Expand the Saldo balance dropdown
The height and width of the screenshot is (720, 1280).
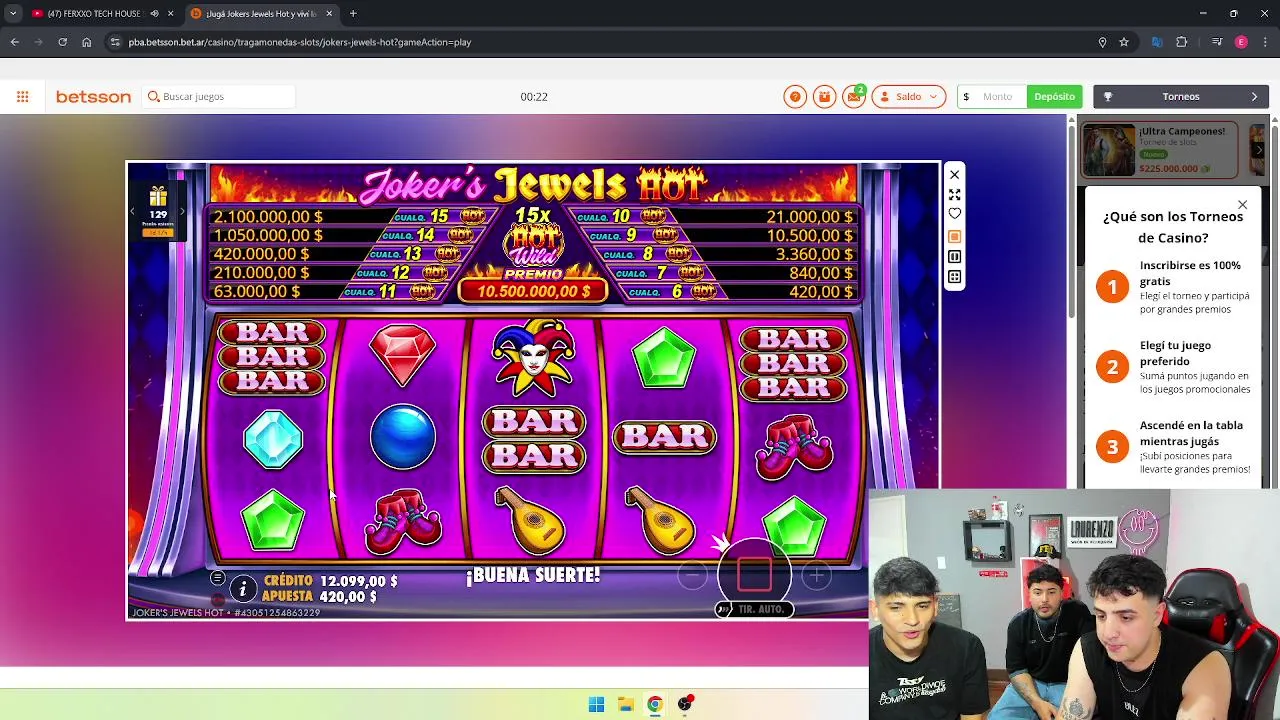click(908, 97)
